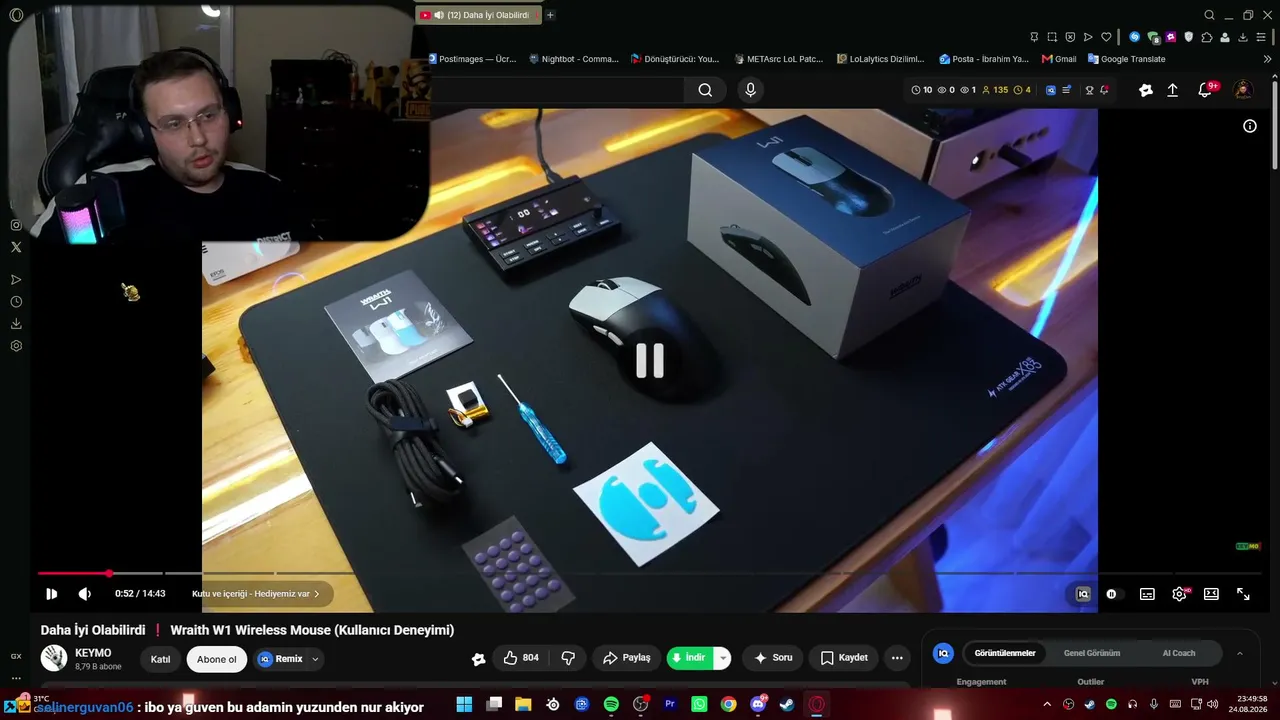Open the Gmail bookmark
1280x720 pixels.
pos(1059,59)
